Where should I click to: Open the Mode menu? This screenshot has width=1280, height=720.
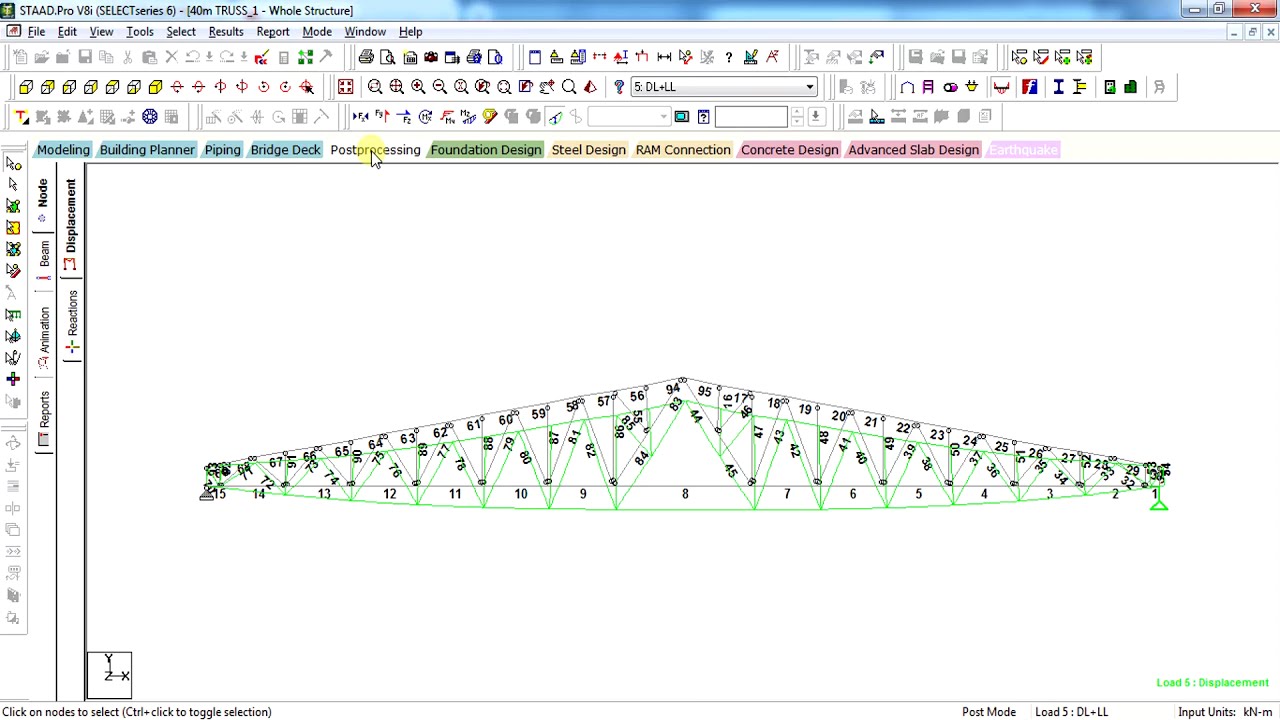[317, 32]
